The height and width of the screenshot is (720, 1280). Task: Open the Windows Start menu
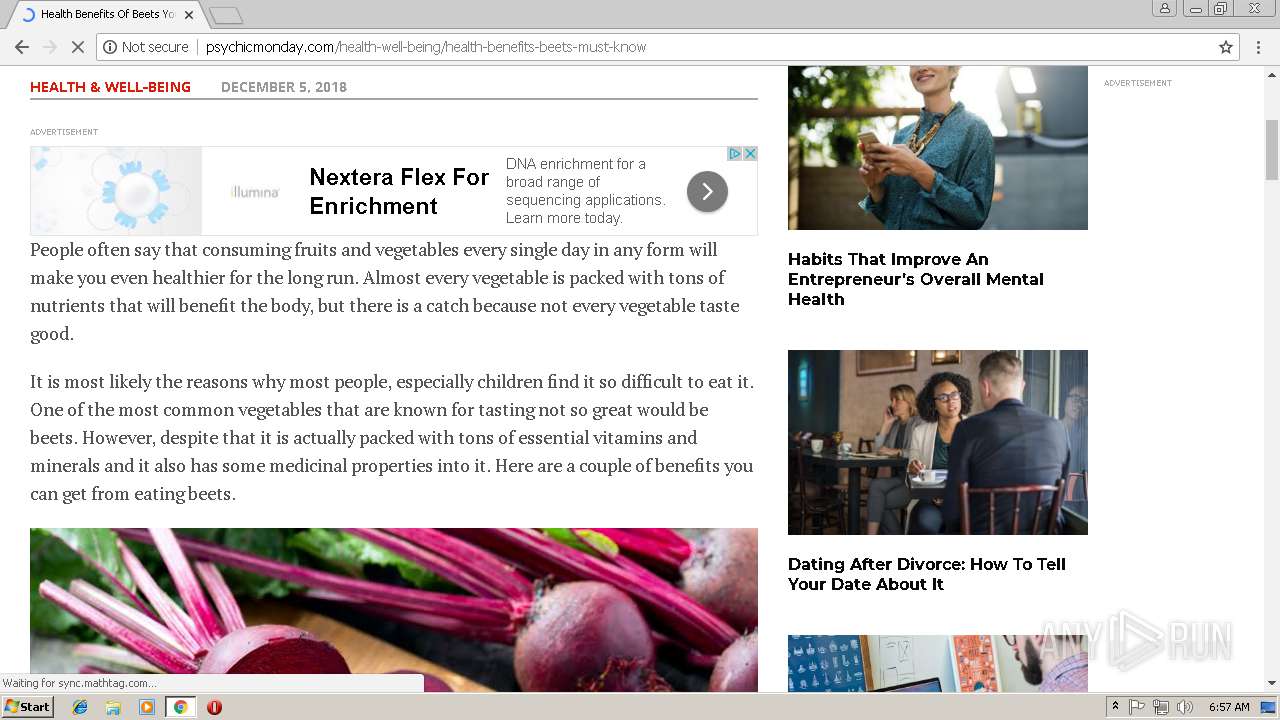coord(27,707)
